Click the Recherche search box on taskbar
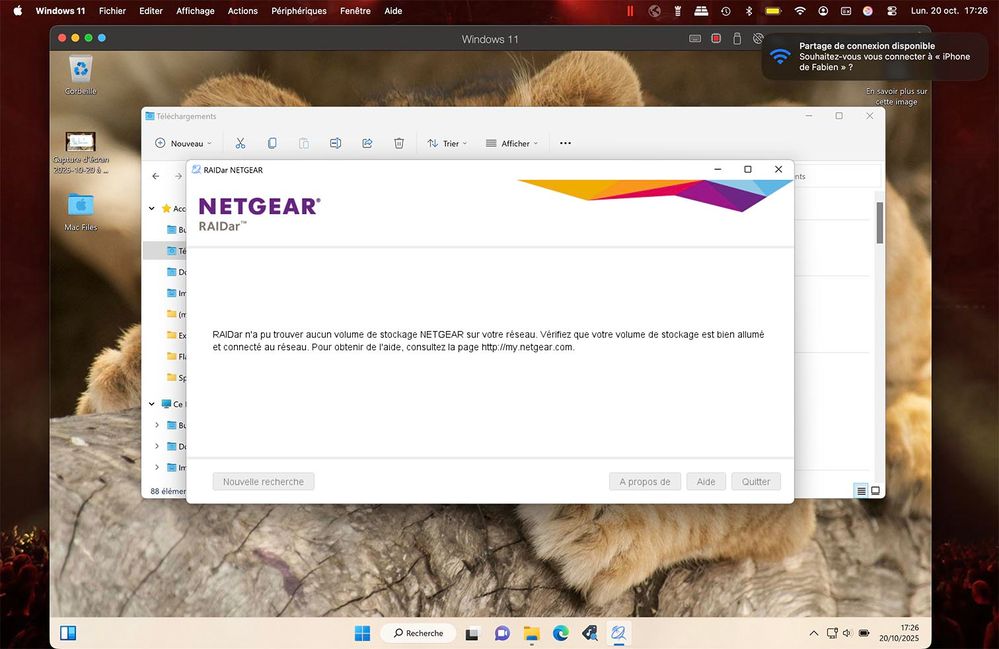 pos(418,633)
